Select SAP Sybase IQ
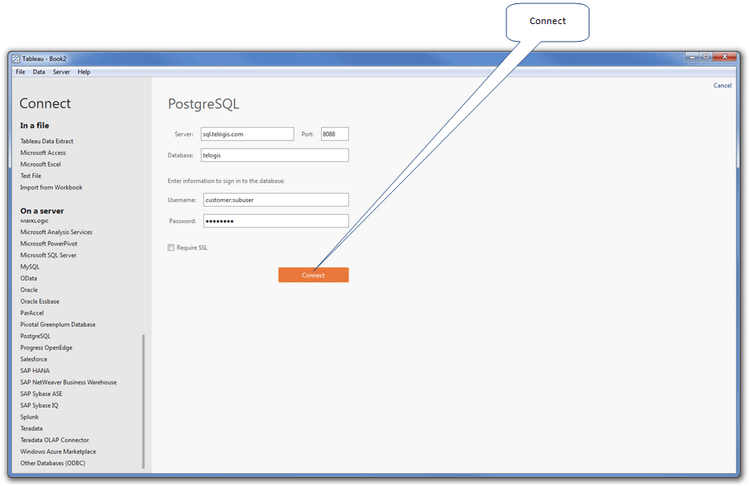This screenshot has height=486, width=749. click(x=39, y=405)
